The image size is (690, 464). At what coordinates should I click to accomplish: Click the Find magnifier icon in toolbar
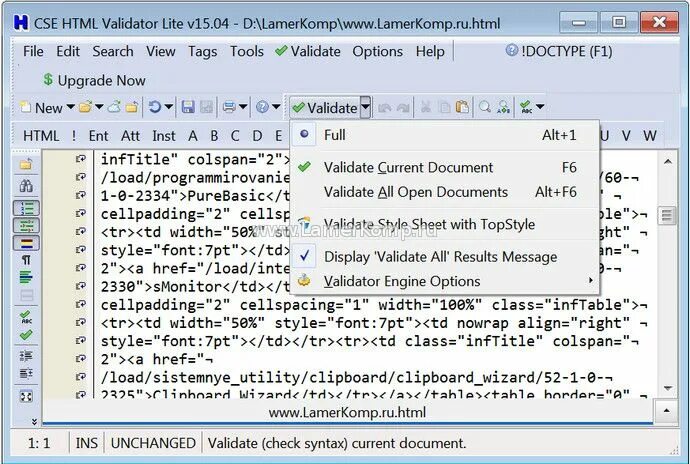(485, 107)
